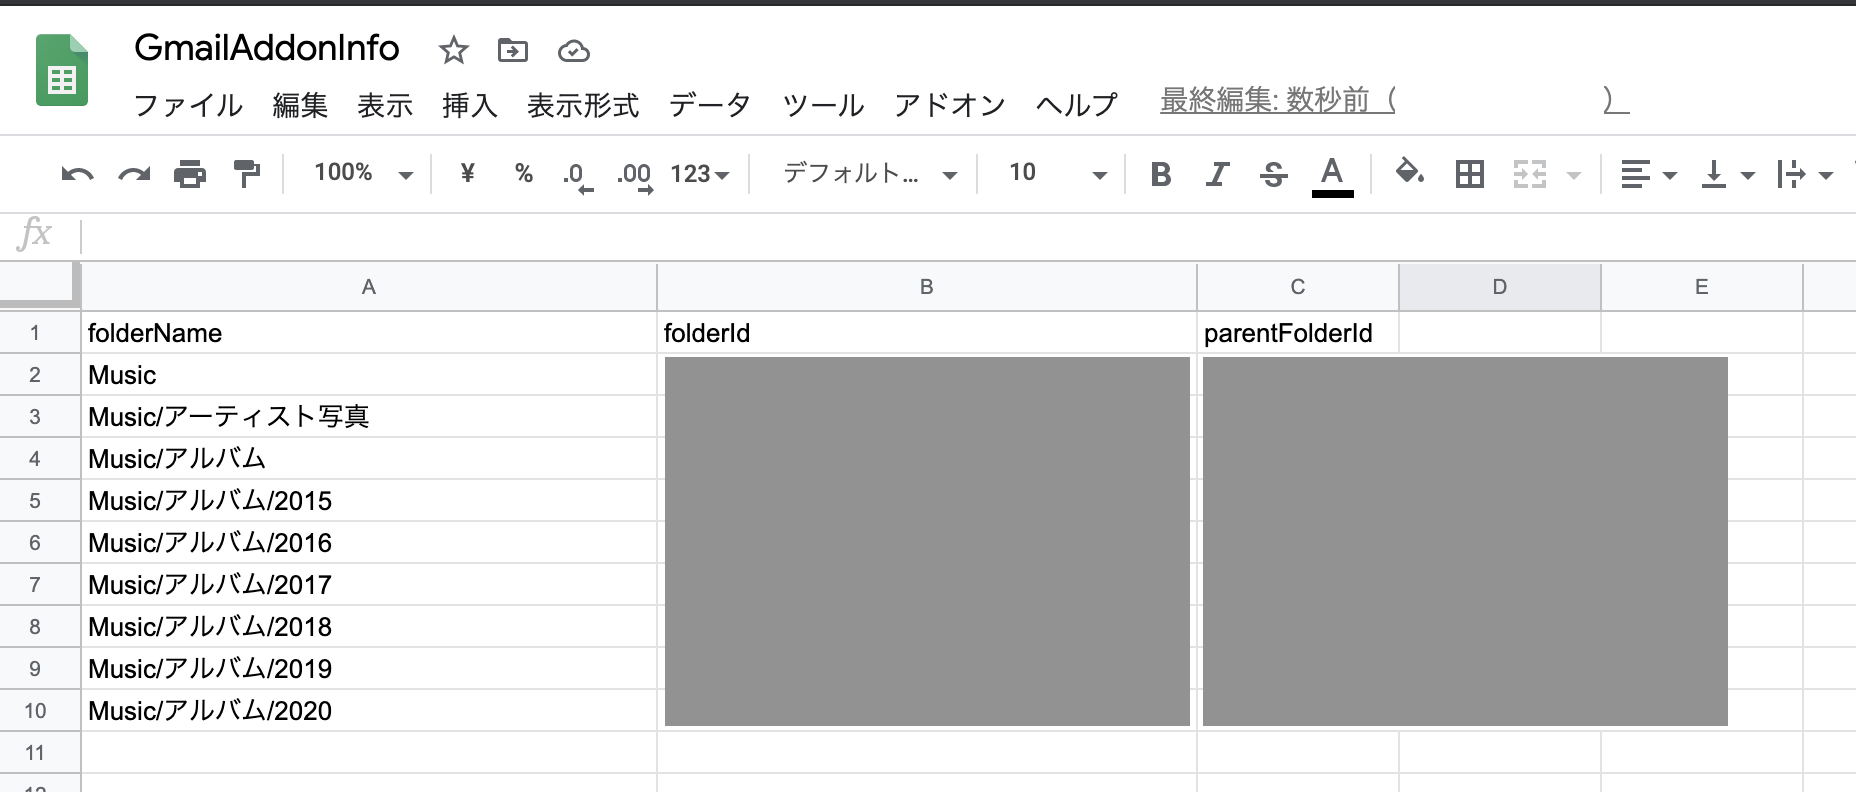Open the 123 number format dropdown
1856x792 pixels.
699,175
